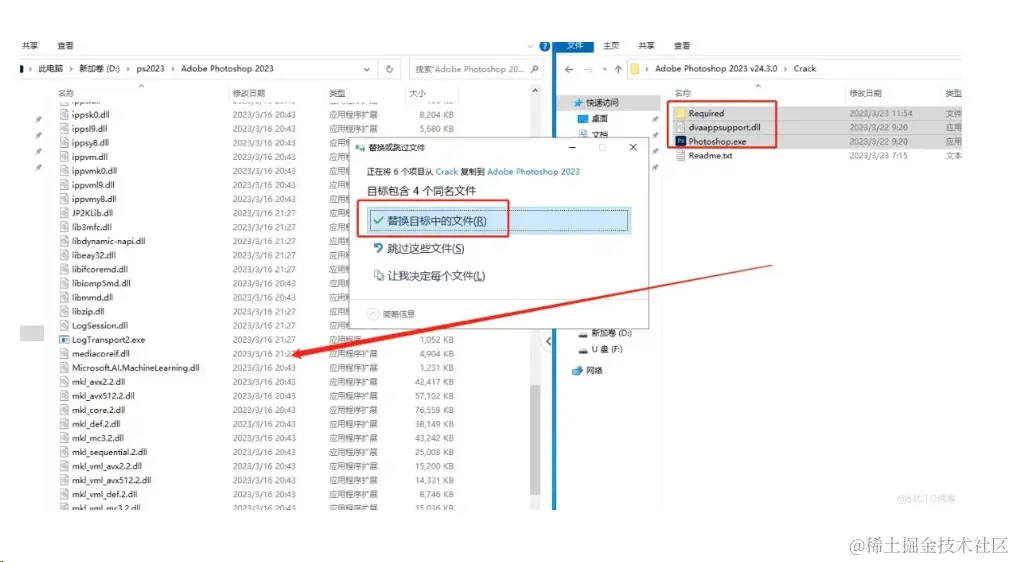Click the refresh icon in left Explorer window

[389, 69]
